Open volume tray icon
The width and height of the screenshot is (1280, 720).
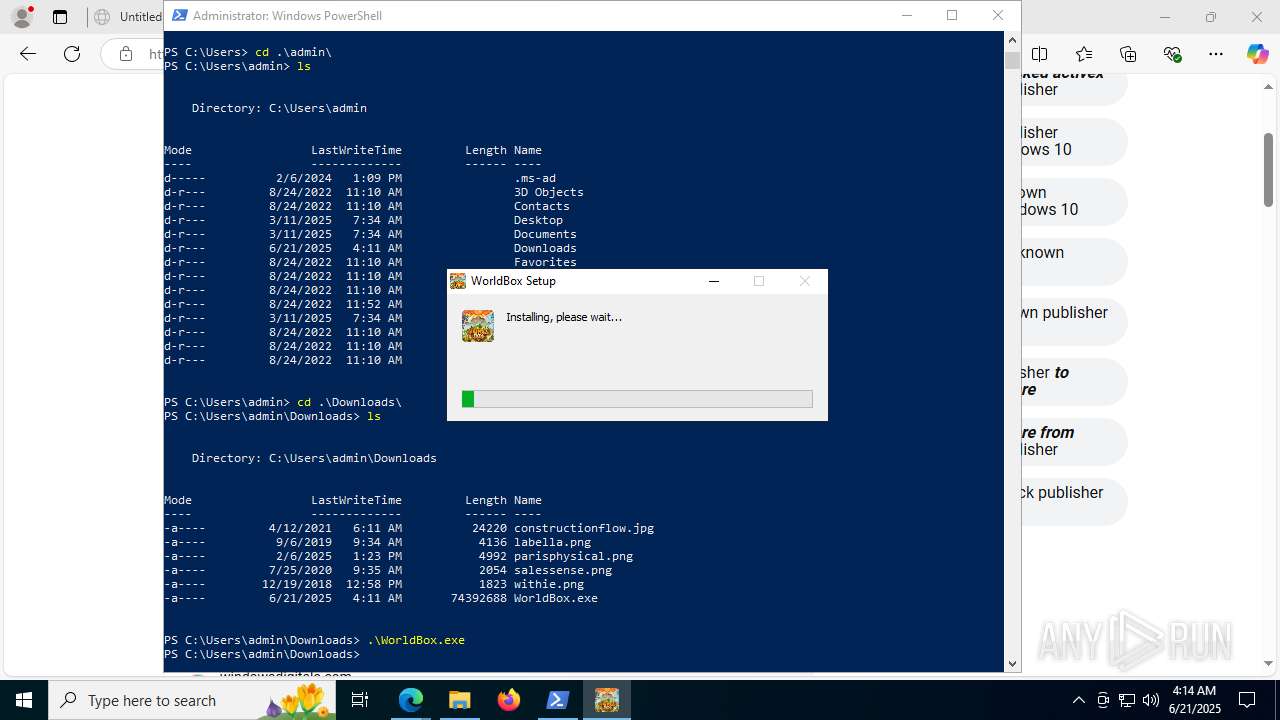point(1151,700)
